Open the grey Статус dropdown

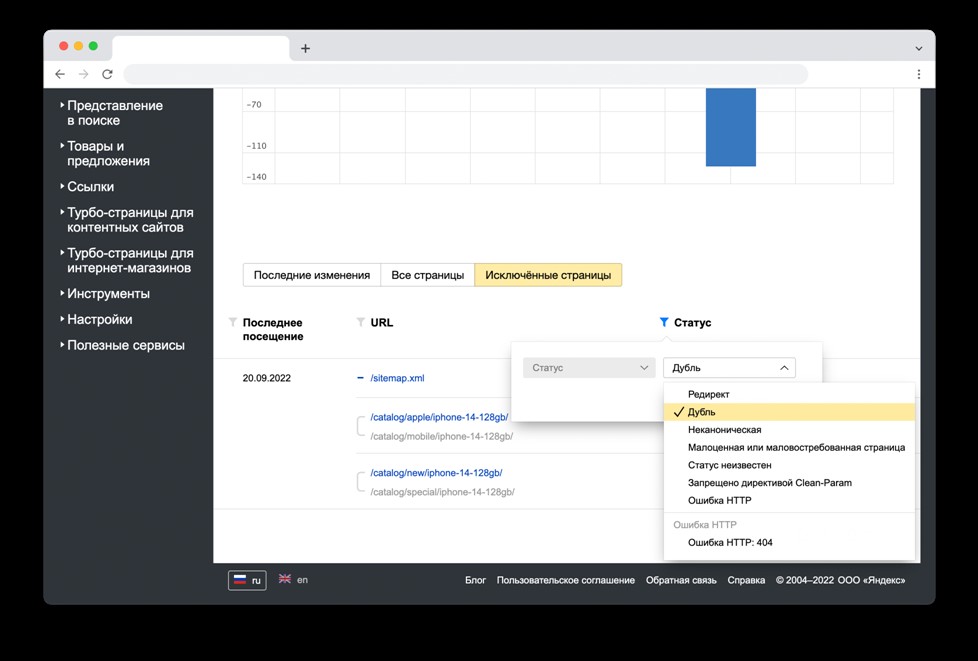(x=589, y=368)
